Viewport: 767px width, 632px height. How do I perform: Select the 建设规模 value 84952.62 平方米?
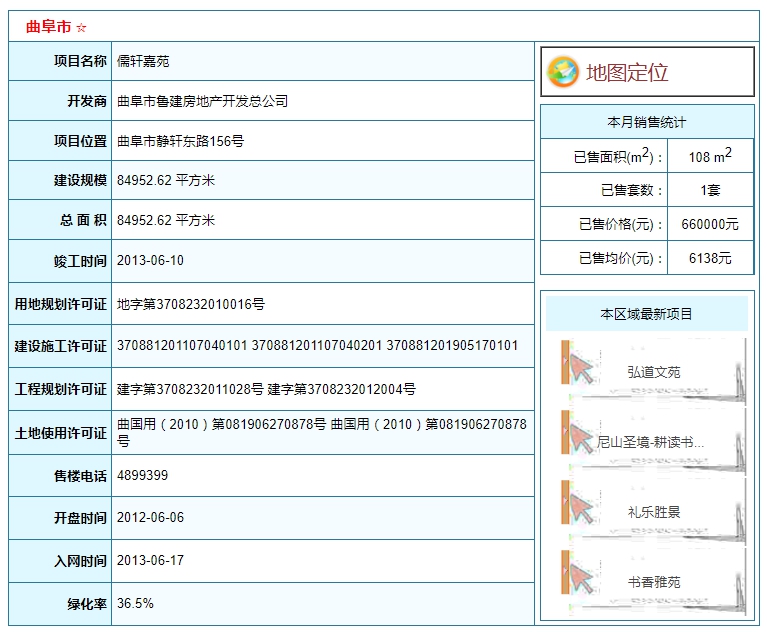(166, 181)
